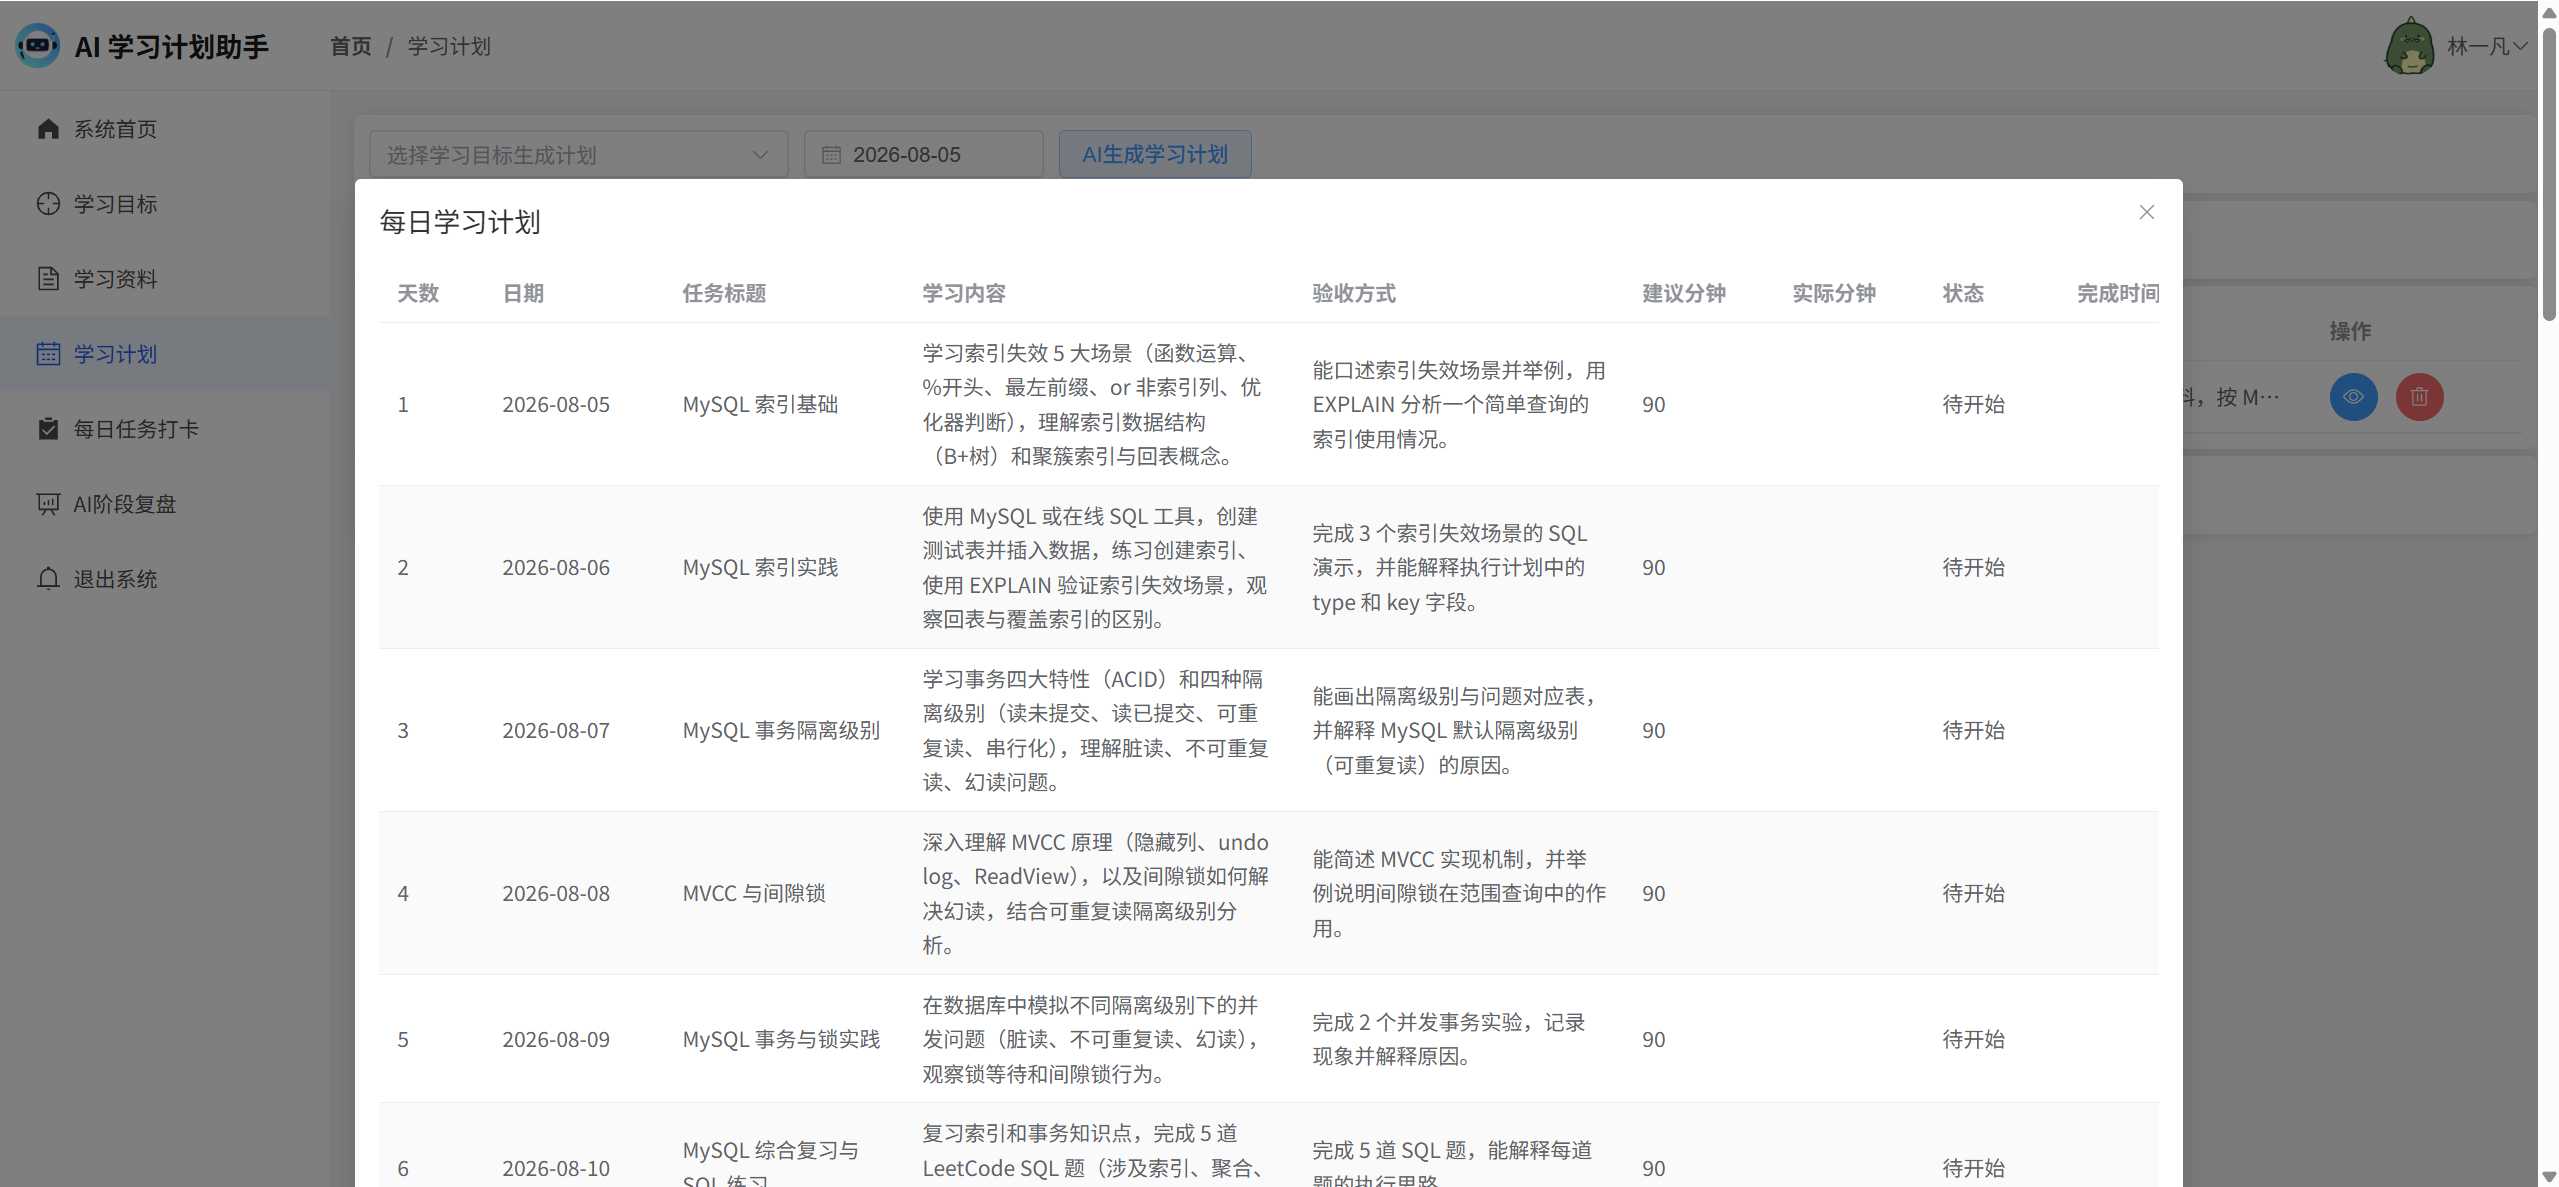
Task: Click the MVCC 与间隙锁 task title
Action: [x=754, y=893]
